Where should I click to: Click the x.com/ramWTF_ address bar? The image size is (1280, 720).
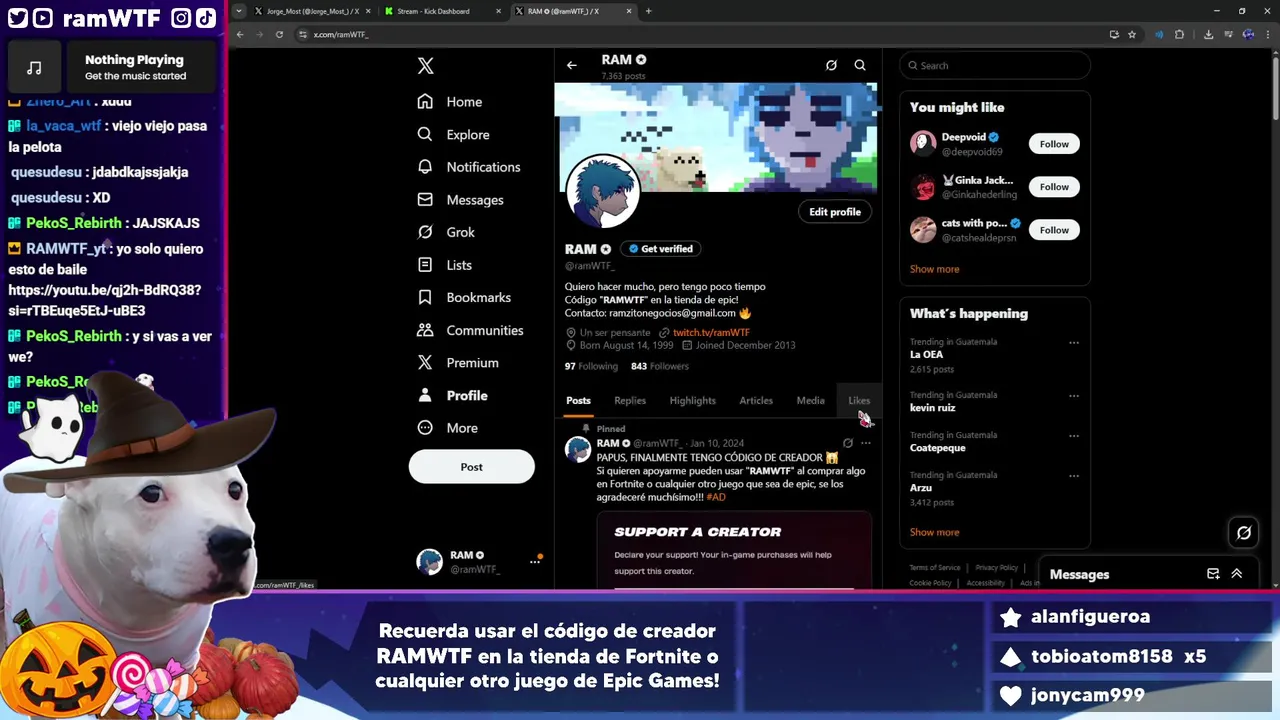[x=700, y=34]
